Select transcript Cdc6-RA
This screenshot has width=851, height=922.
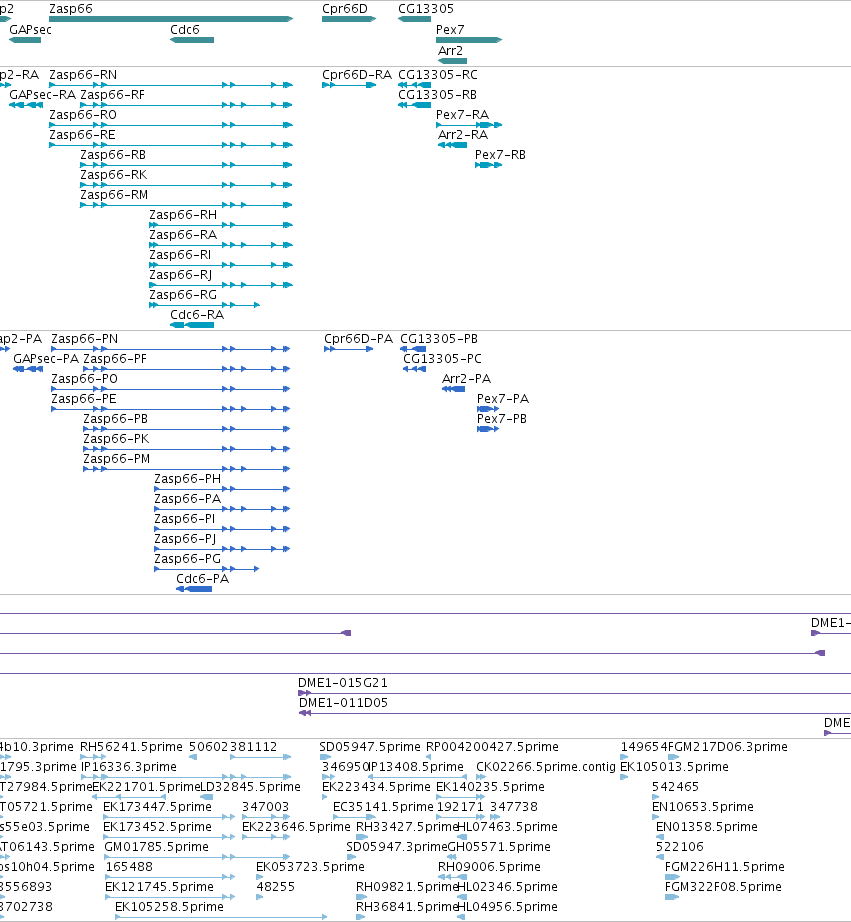[x=197, y=315]
